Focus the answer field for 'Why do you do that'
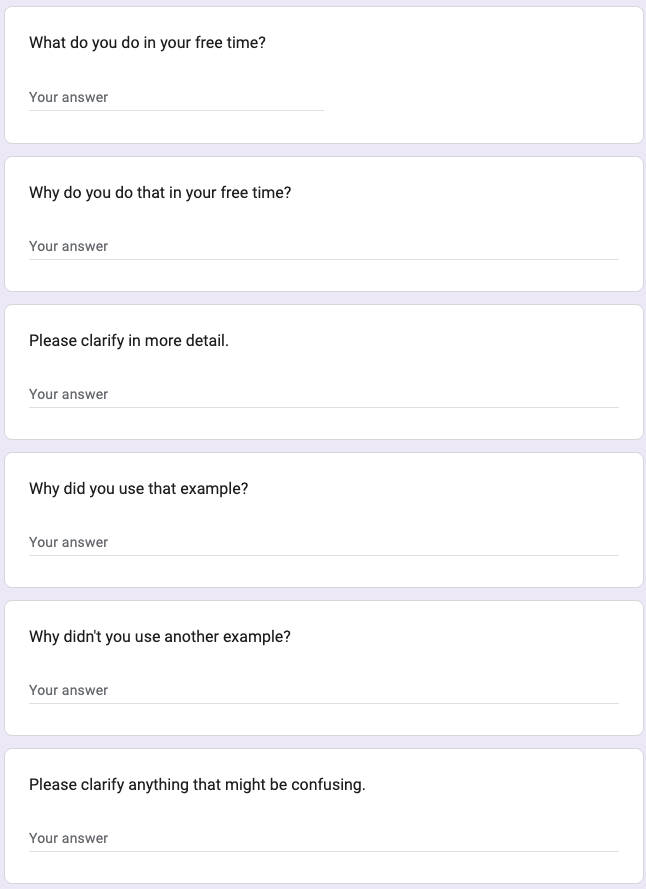Image resolution: width=646 pixels, height=889 pixels. point(324,247)
